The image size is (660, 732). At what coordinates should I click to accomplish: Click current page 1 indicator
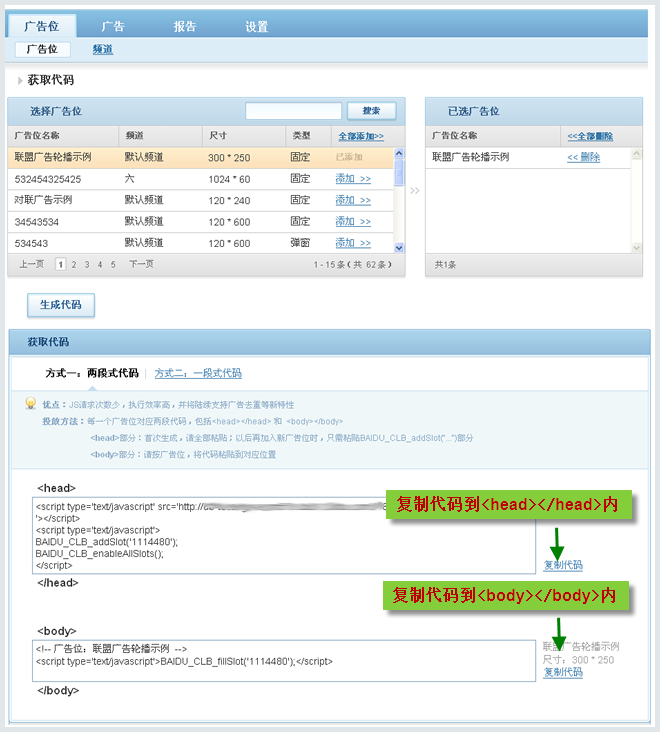(x=60, y=265)
